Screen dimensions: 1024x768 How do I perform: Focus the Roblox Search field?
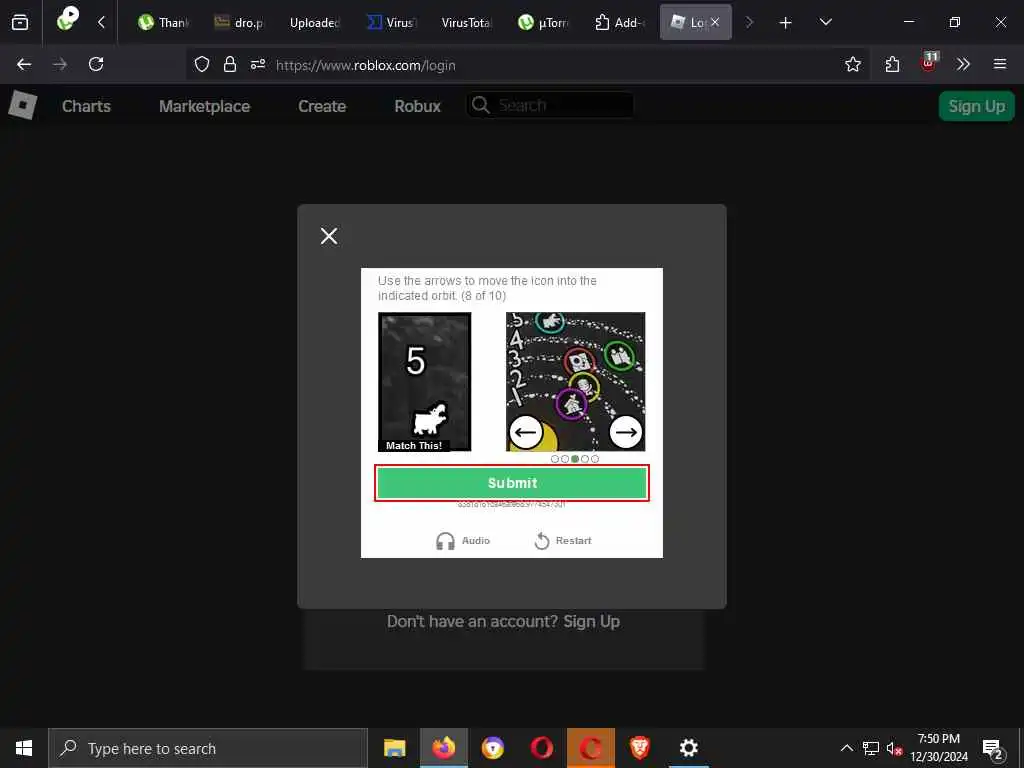550,105
